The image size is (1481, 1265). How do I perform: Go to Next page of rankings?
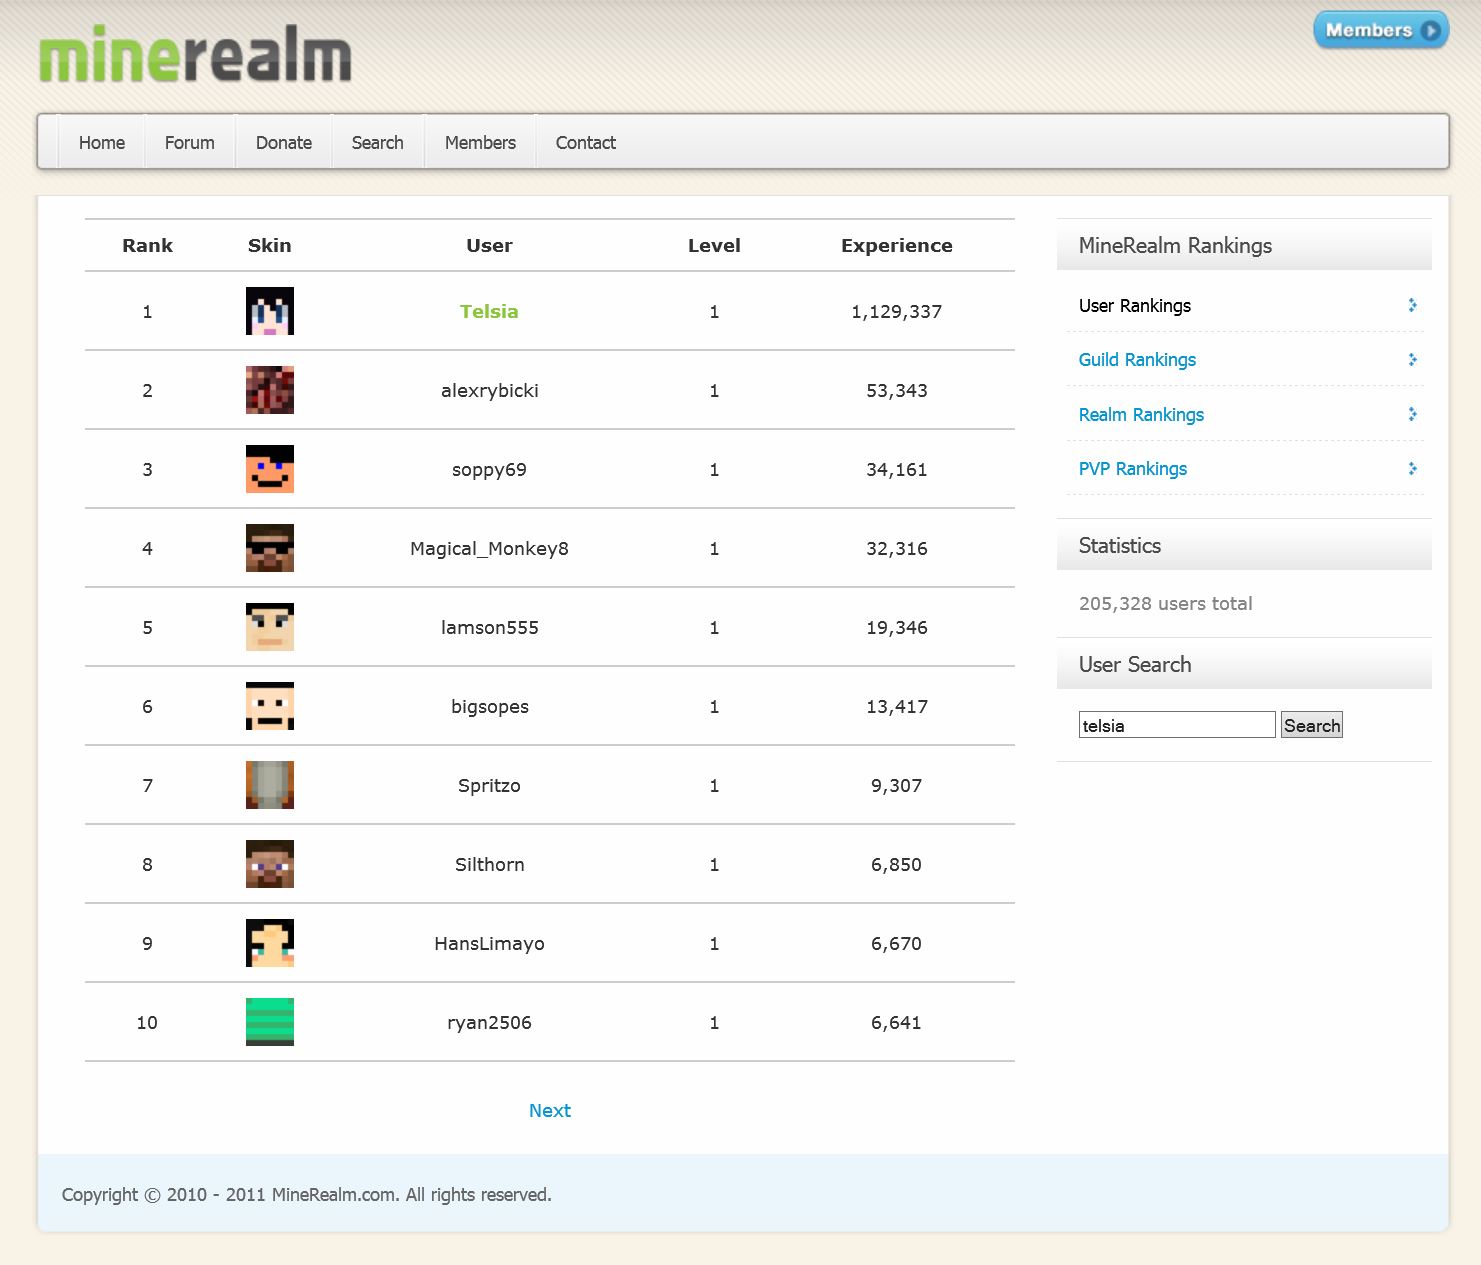[549, 1110]
